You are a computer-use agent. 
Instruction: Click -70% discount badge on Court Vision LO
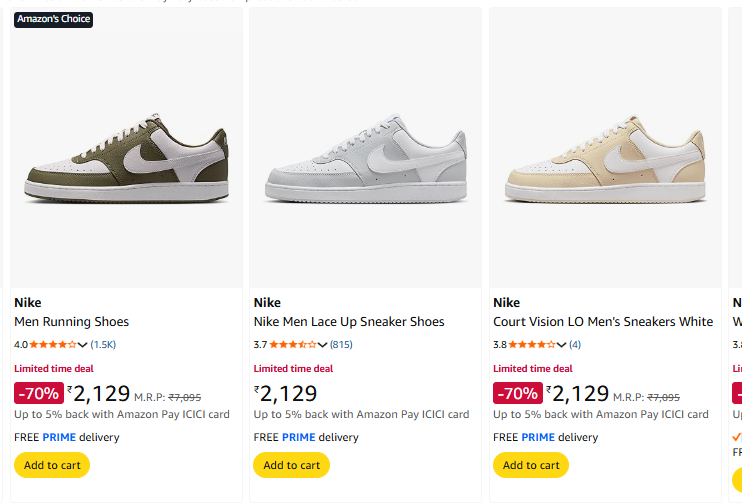pos(518,393)
